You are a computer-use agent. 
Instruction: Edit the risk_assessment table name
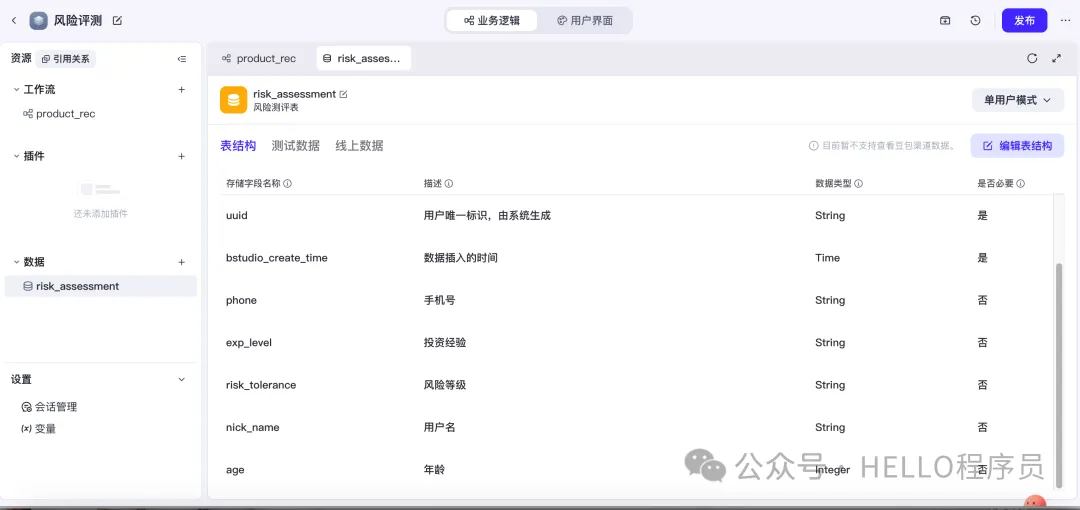pyautogui.click(x=344, y=94)
